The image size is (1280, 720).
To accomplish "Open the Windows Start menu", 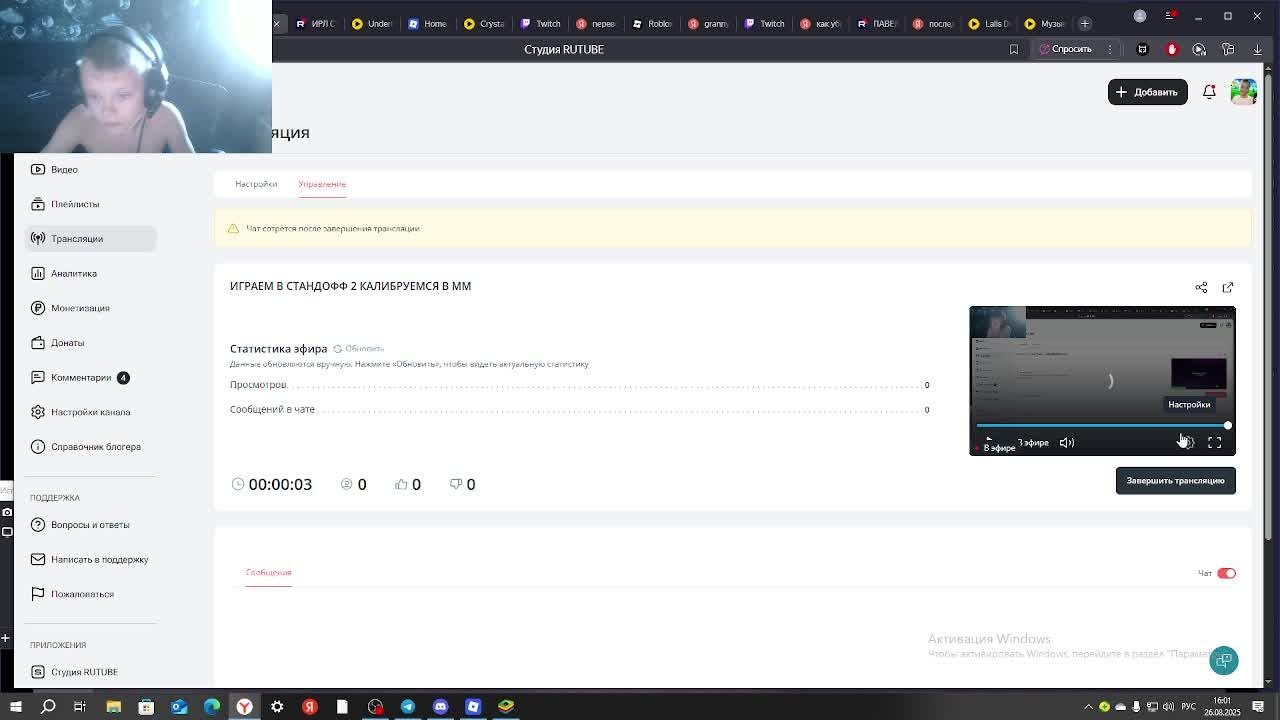I will click(x=15, y=707).
